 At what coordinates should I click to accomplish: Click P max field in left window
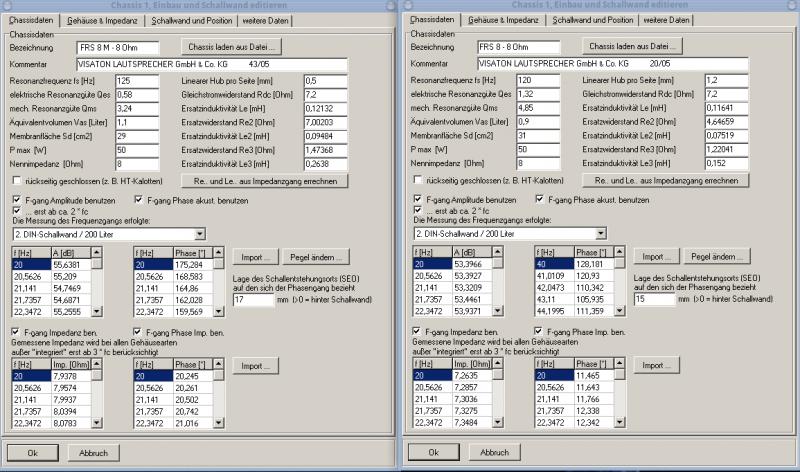(137, 150)
